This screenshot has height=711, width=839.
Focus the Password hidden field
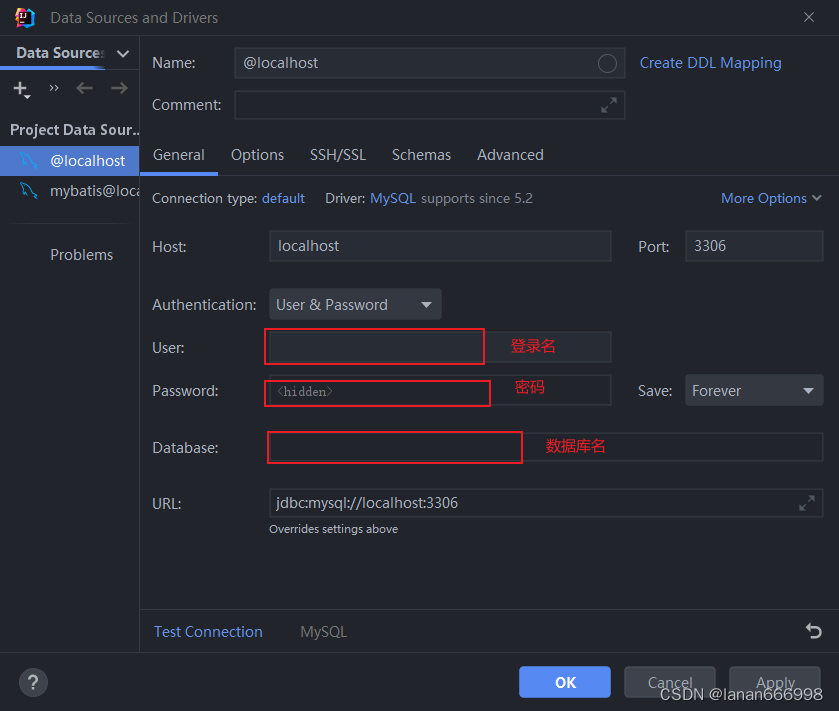click(x=440, y=391)
